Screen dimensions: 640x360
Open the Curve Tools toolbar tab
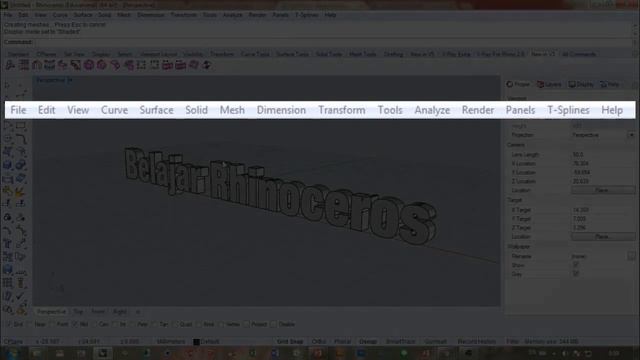click(256, 54)
